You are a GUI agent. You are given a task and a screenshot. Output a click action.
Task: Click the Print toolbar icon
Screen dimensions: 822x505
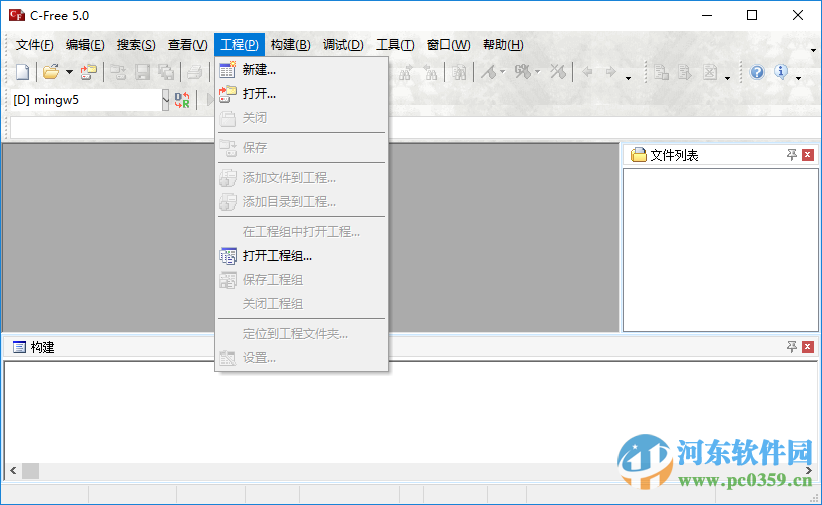(x=194, y=72)
